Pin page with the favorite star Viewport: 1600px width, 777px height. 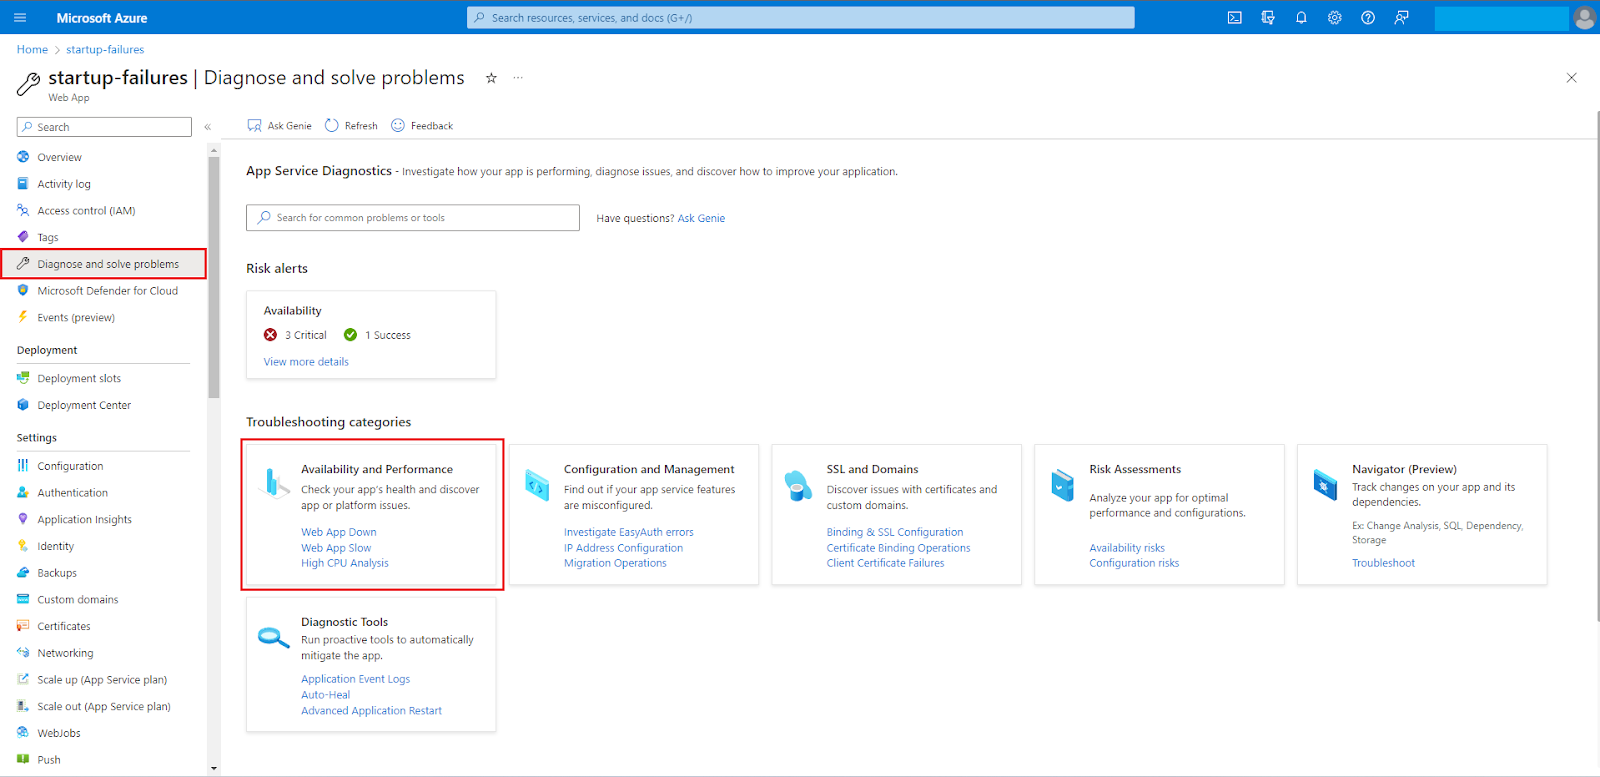(491, 78)
